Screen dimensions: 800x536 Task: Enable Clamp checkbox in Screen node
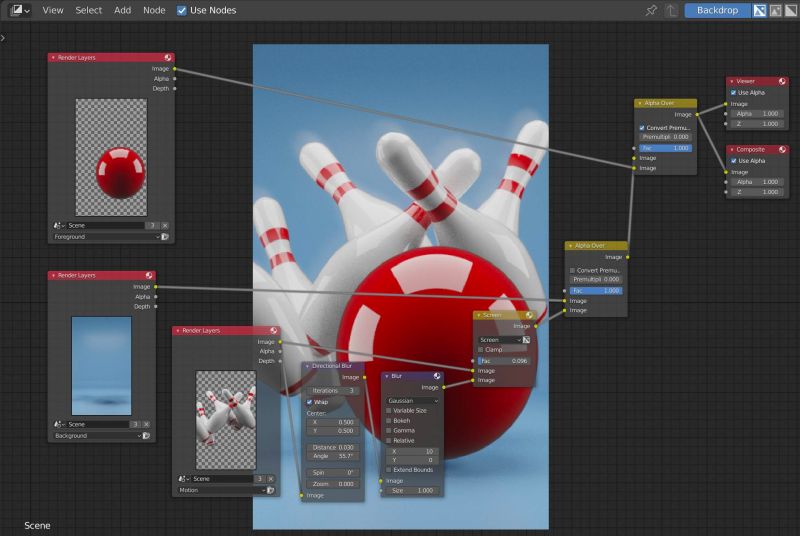(481, 350)
